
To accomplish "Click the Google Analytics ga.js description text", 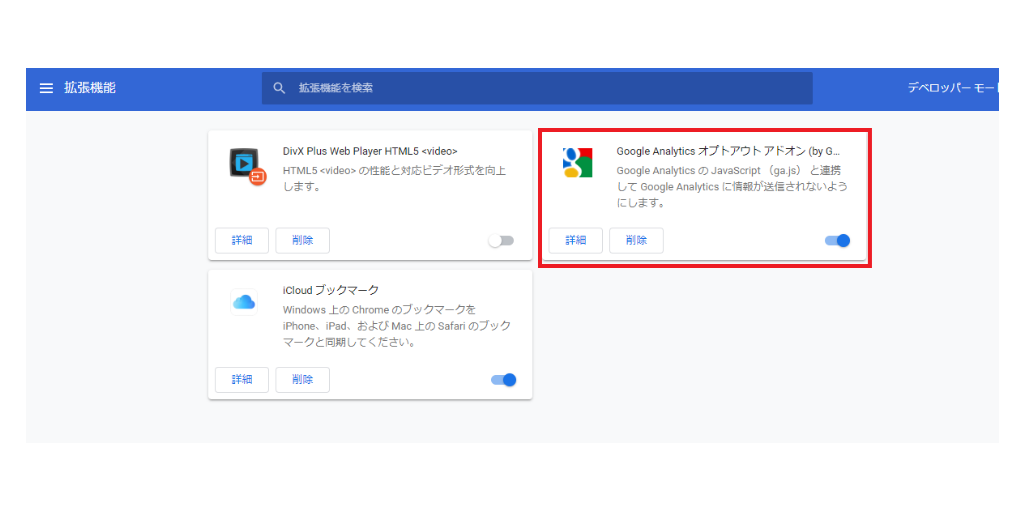I will tap(732, 187).
